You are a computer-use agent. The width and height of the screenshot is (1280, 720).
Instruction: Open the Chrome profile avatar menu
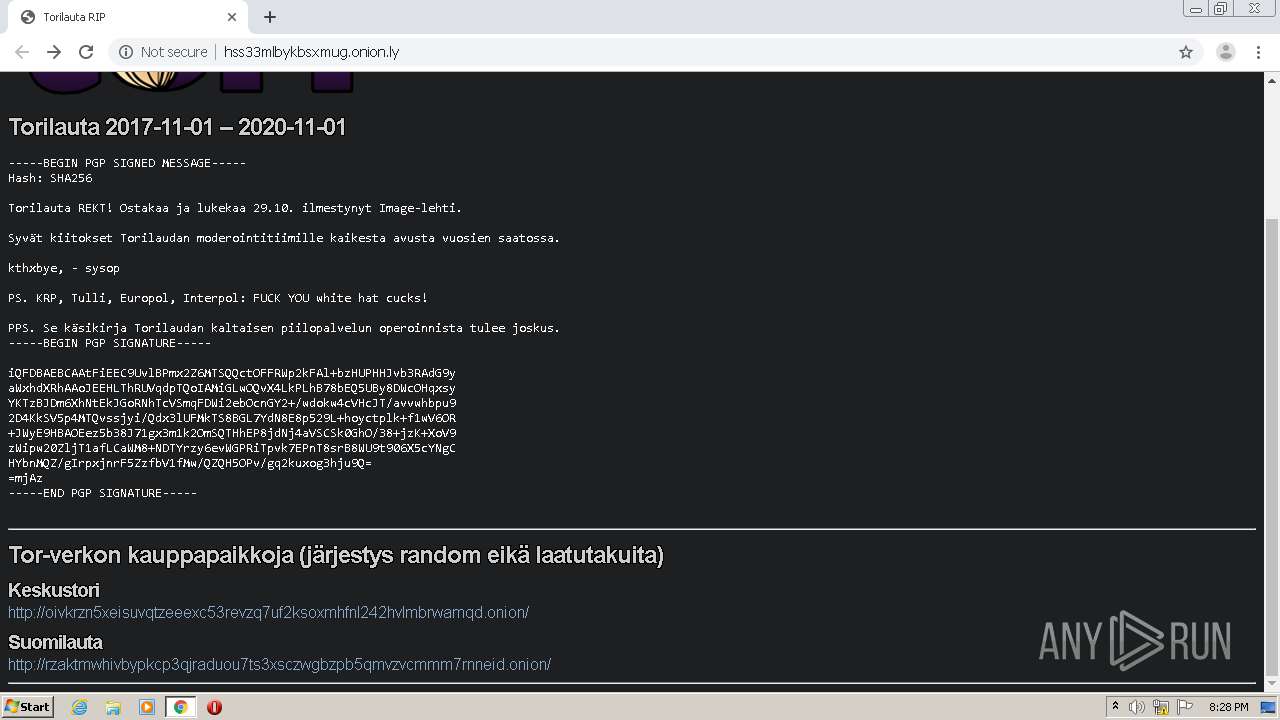(x=1225, y=52)
